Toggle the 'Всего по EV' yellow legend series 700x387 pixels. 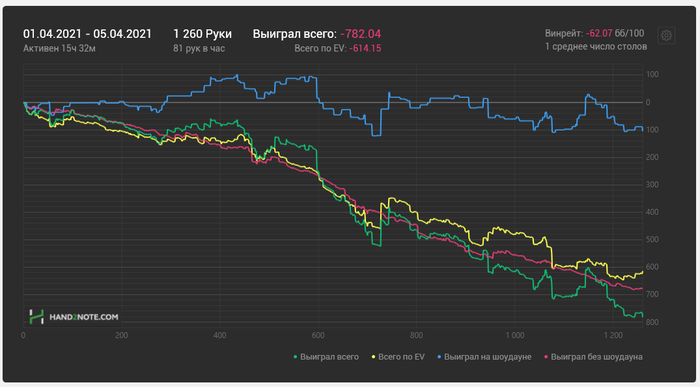398,357
